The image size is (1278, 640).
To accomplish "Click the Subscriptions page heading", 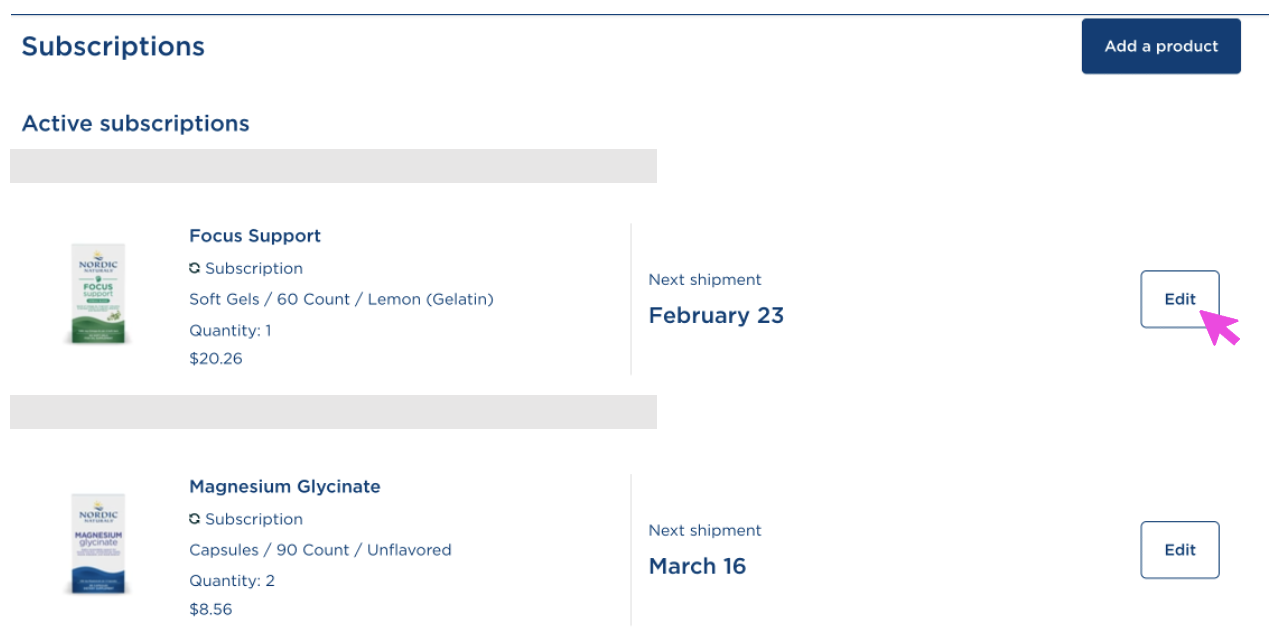I will (x=113, y=47).
